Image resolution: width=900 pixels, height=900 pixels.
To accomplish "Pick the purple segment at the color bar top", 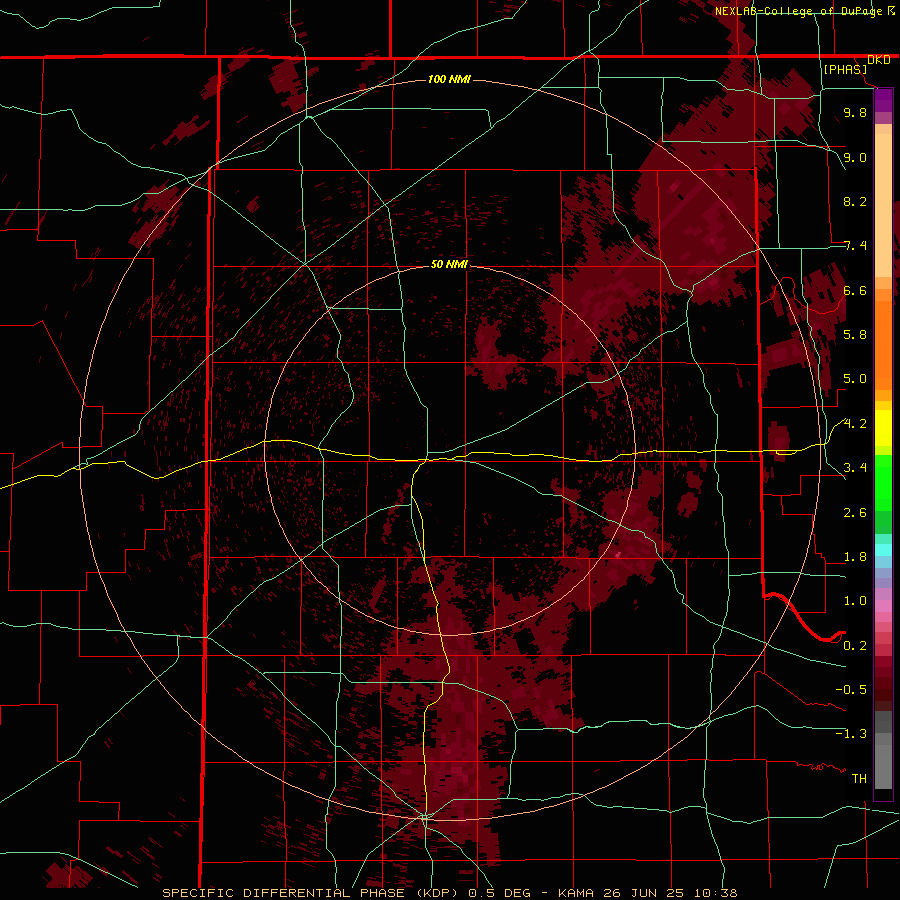I will click(883, 100).
